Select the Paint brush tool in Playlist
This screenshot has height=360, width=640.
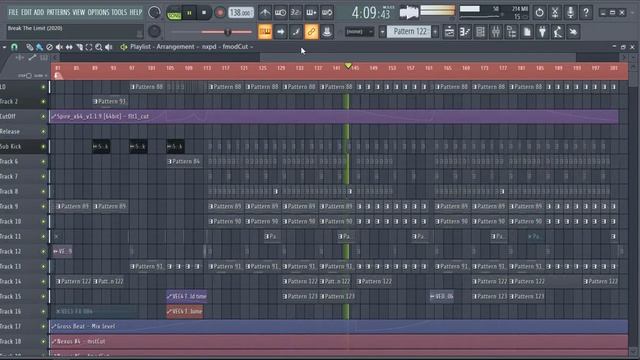(x=39, y=47)
